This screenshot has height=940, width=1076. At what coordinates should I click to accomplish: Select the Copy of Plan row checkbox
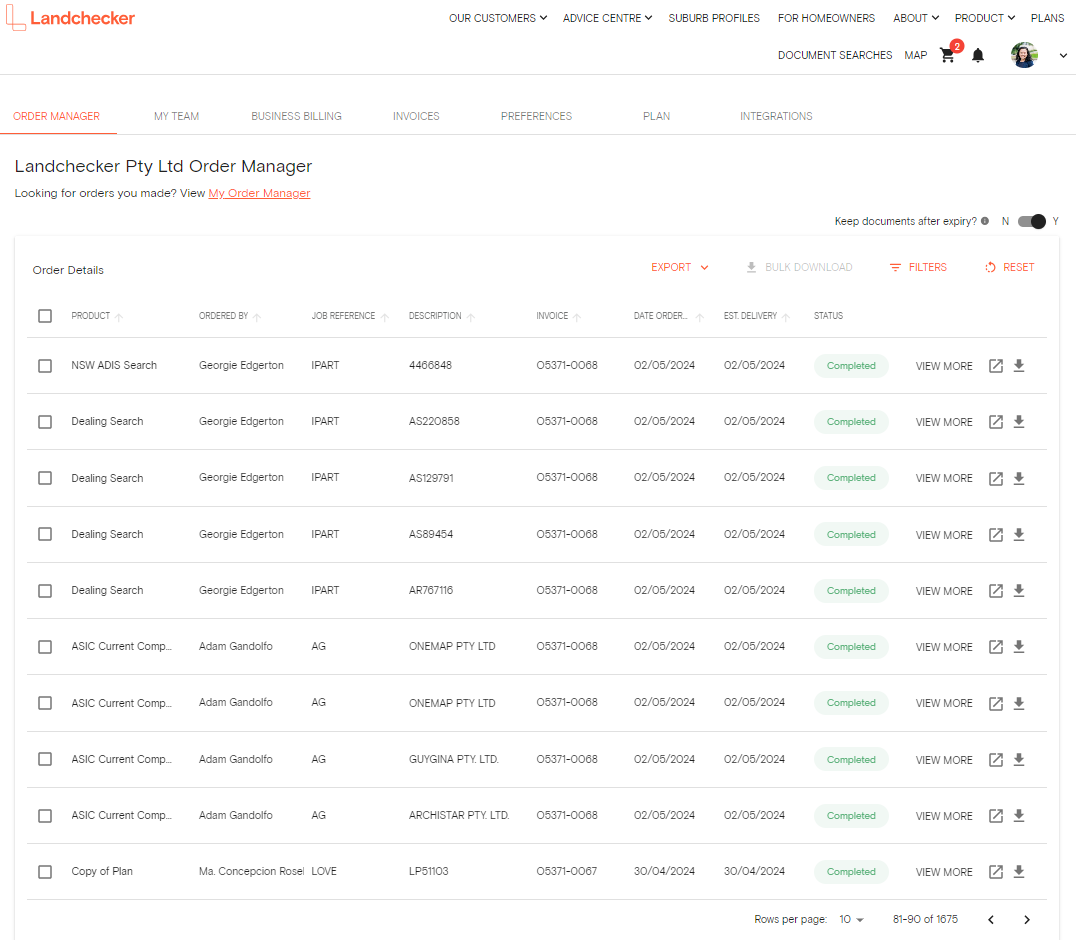click(x=45, y=872)
